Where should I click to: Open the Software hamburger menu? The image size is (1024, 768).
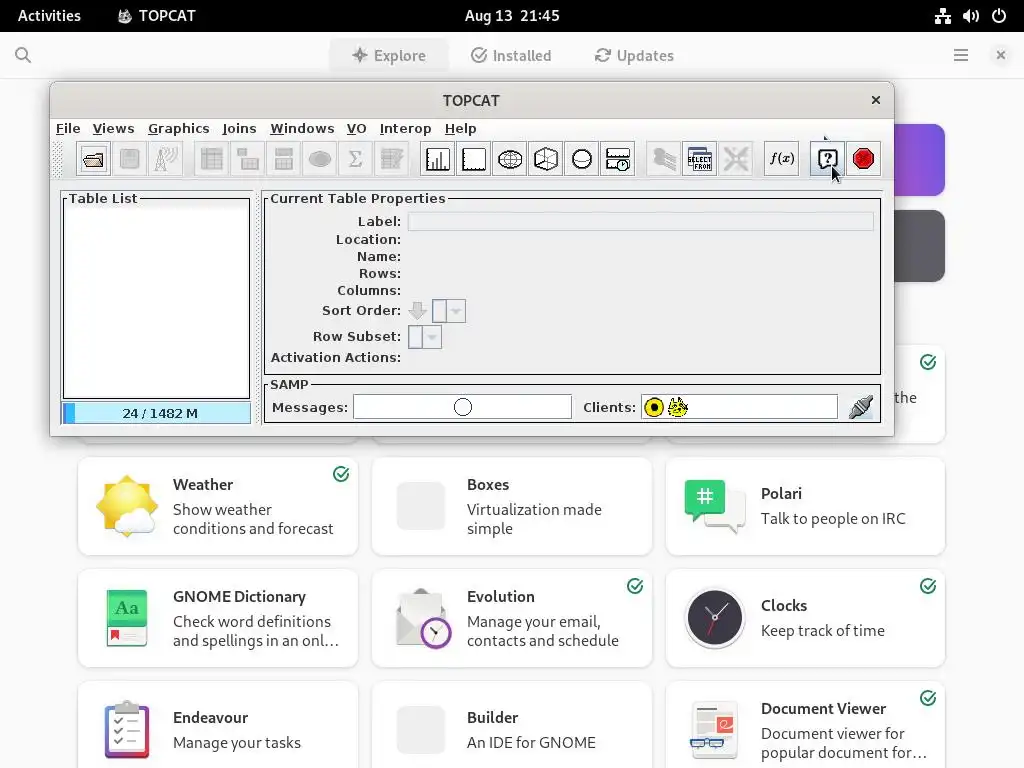[961, 56]
